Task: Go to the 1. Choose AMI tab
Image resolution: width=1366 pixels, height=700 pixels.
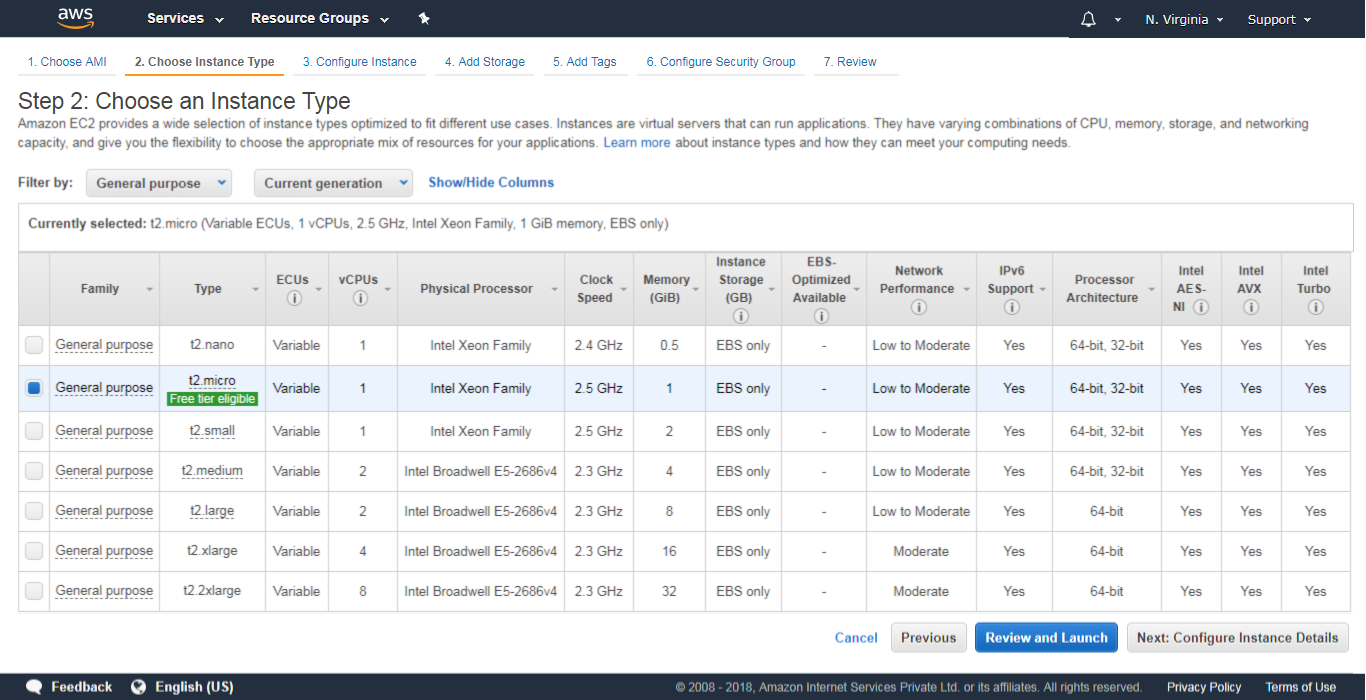Action: 67,62
